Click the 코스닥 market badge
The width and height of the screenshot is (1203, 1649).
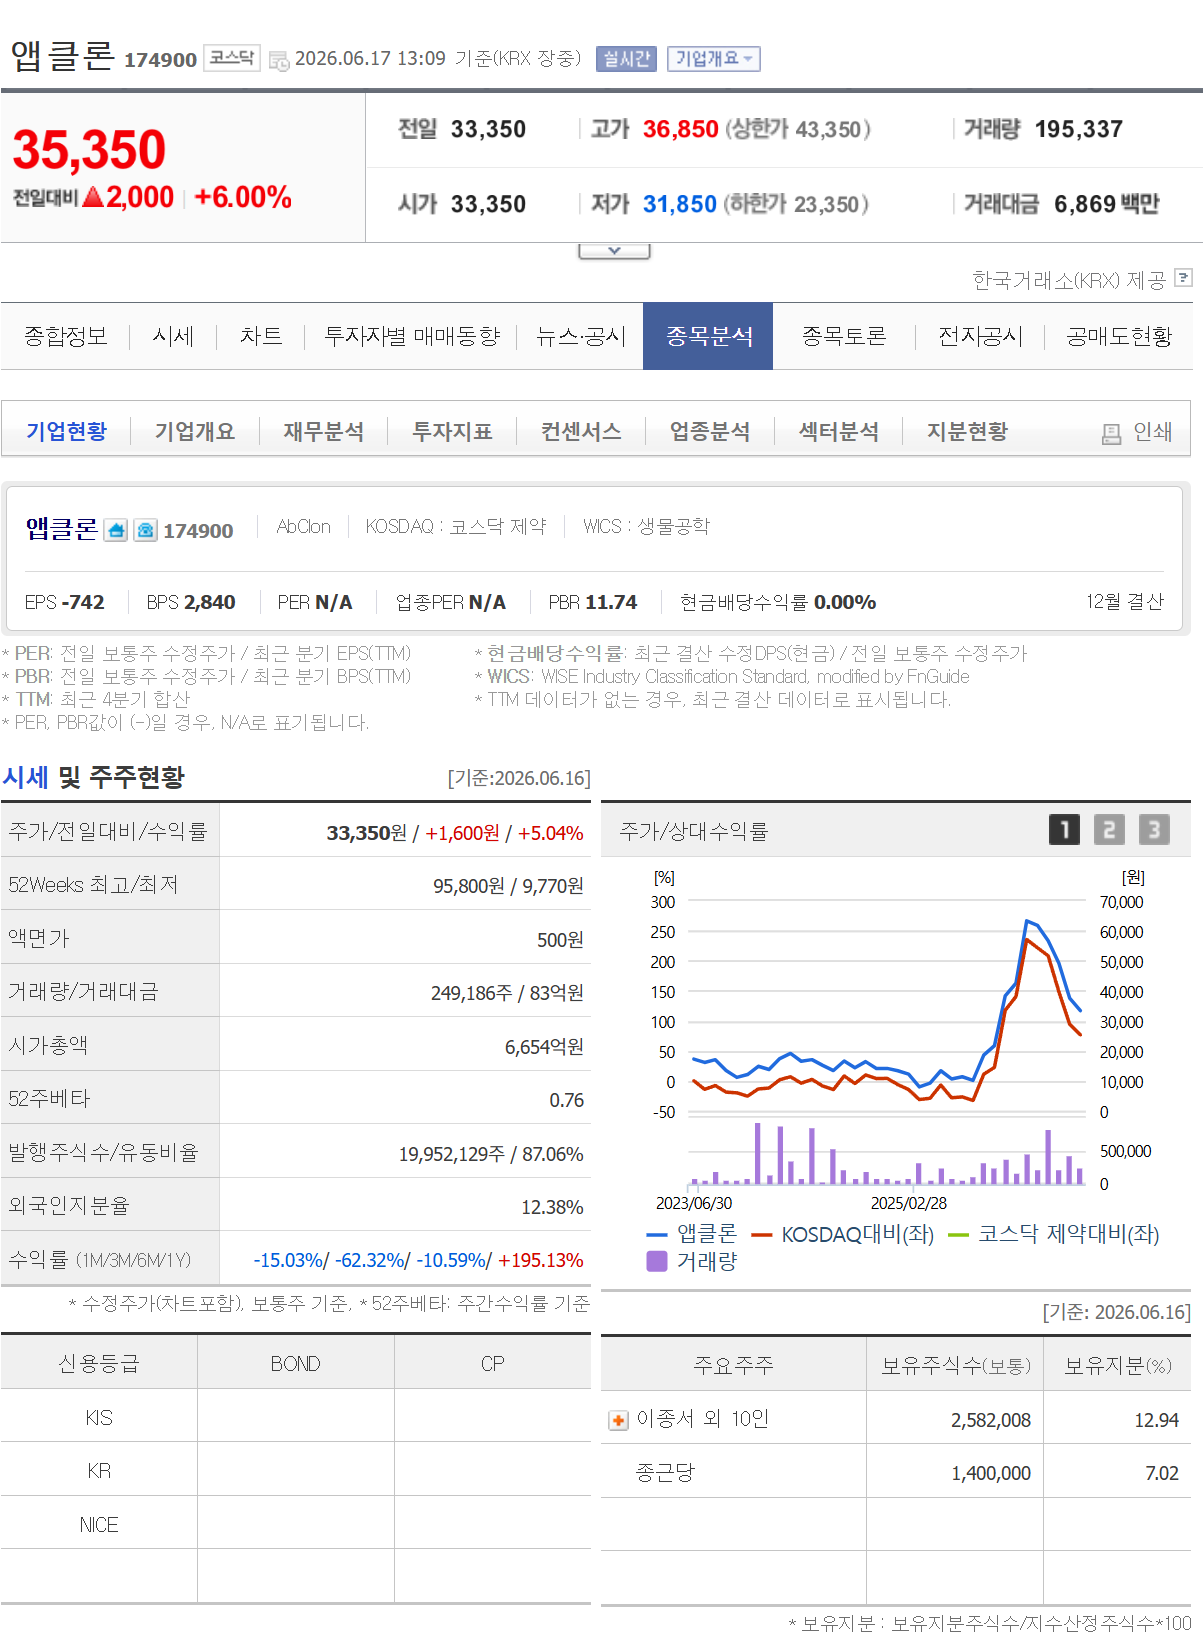coord(232,58)
